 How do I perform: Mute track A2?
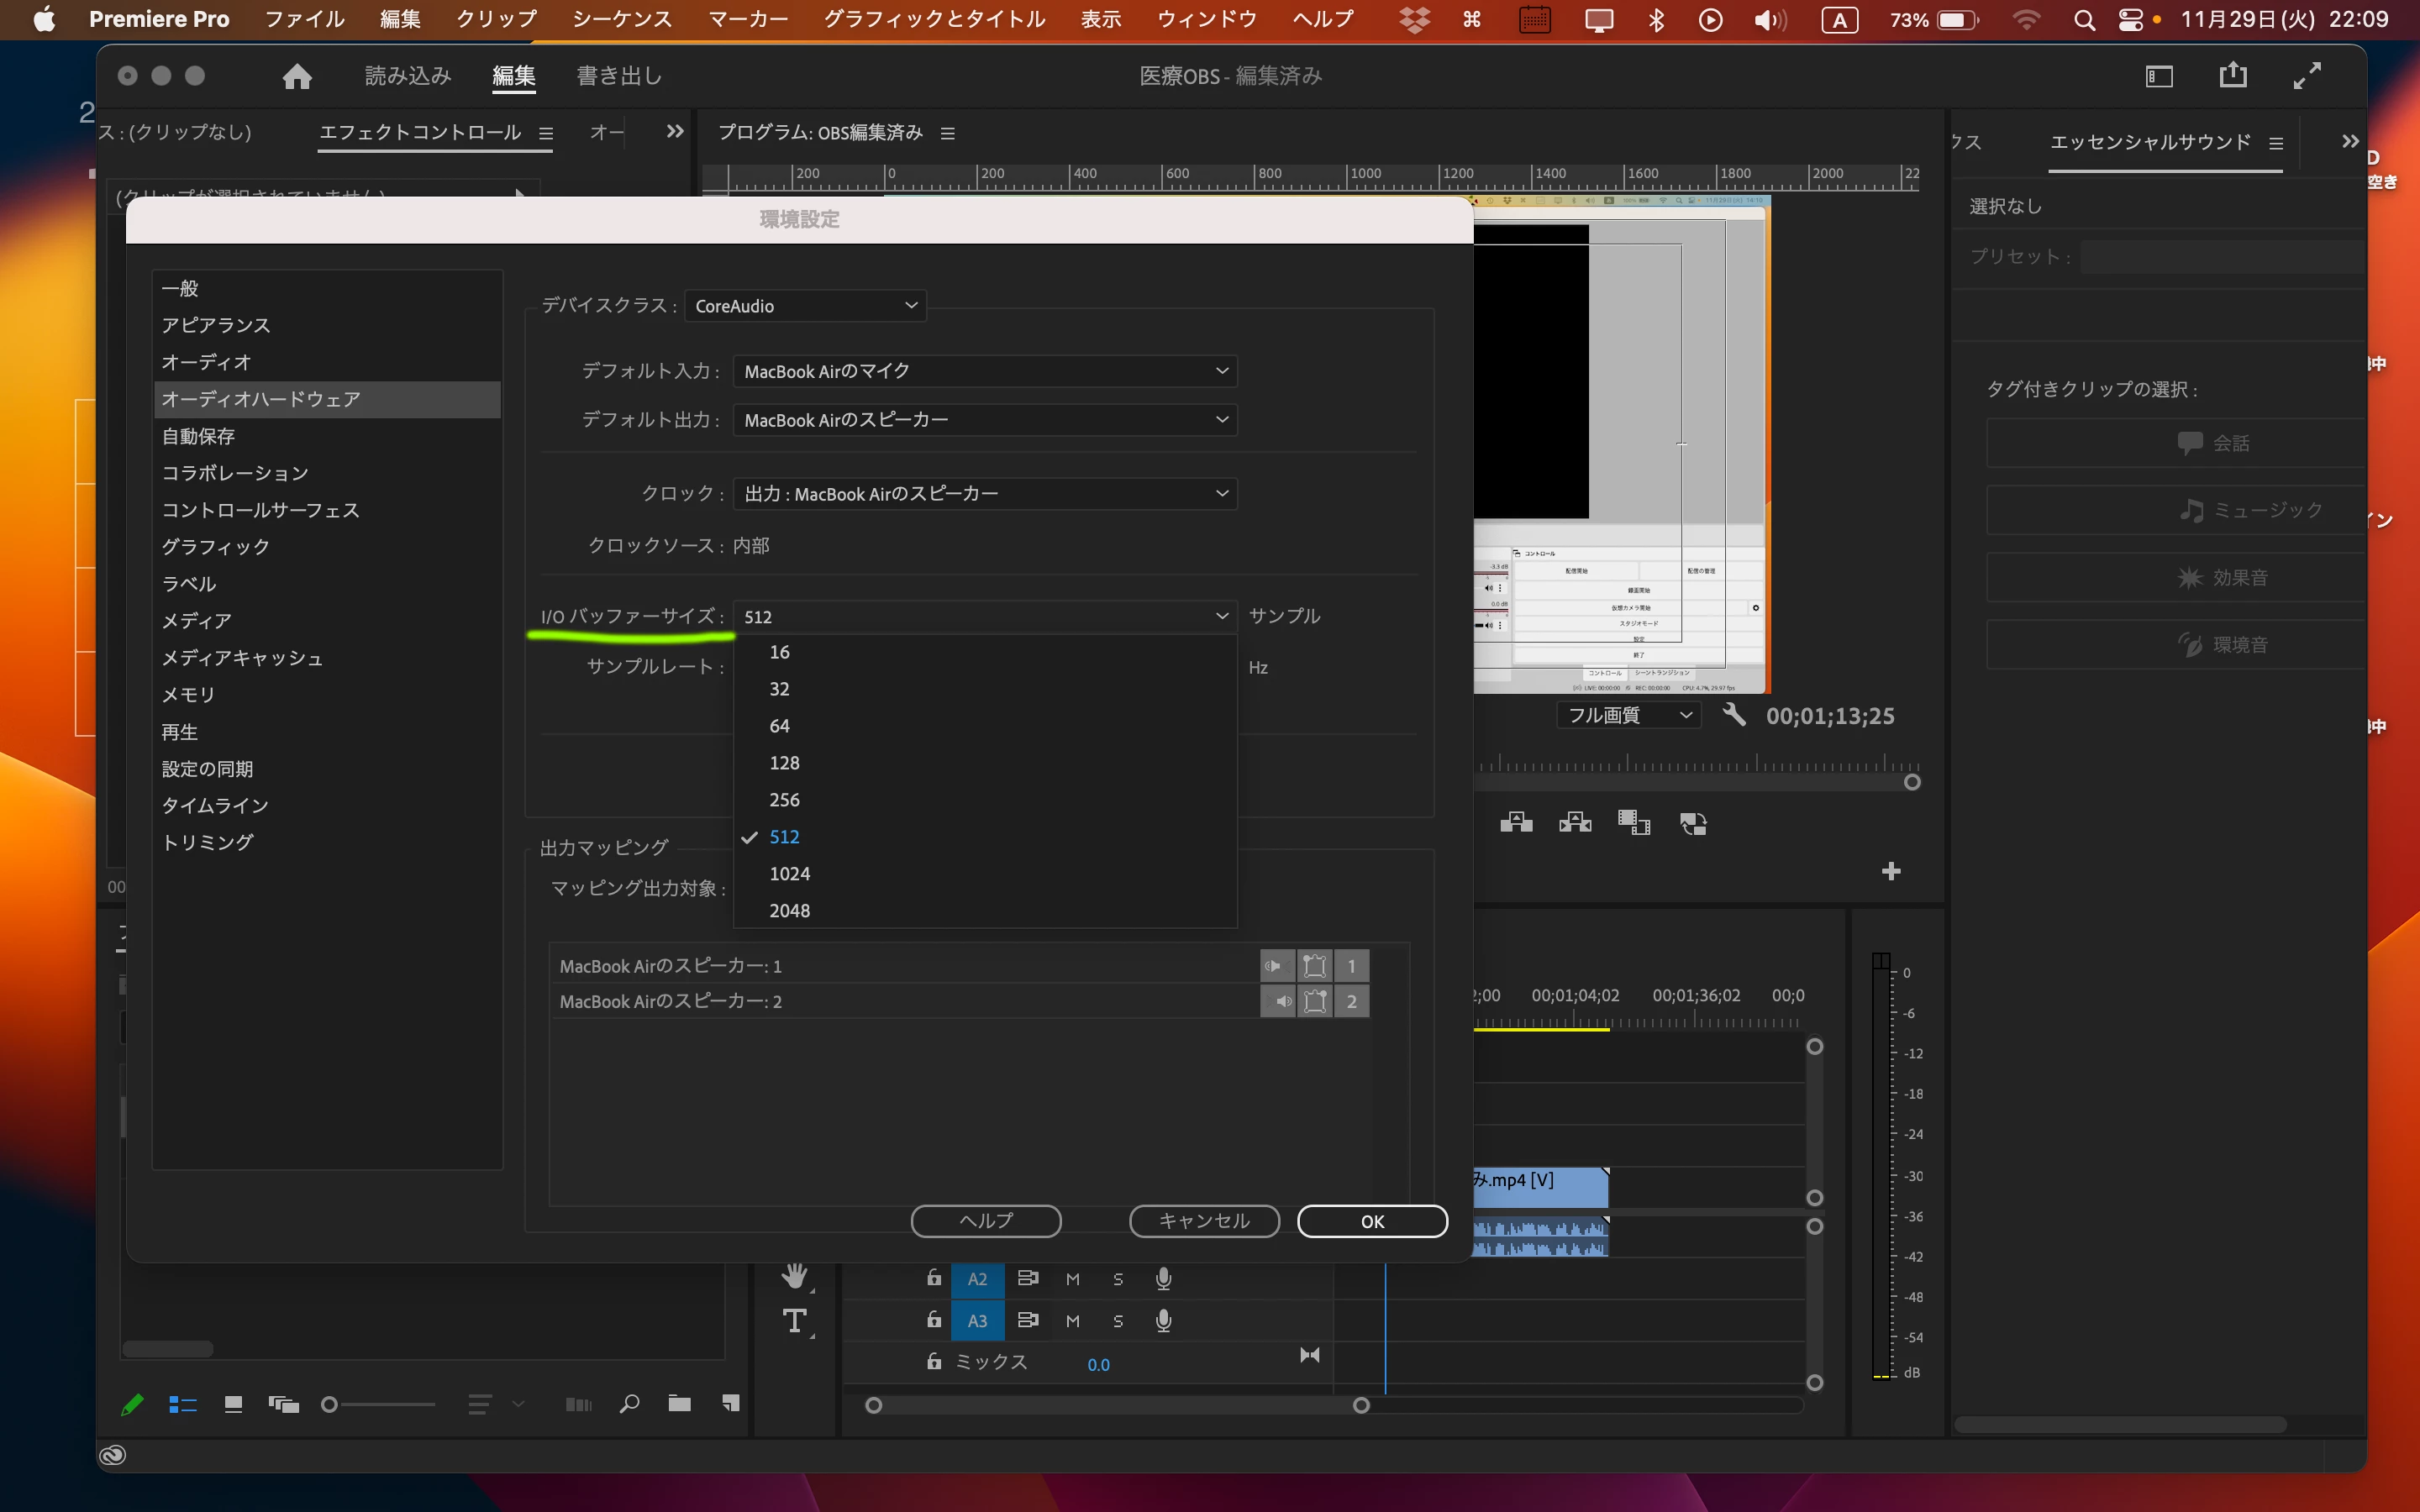pos(1072,1279)
